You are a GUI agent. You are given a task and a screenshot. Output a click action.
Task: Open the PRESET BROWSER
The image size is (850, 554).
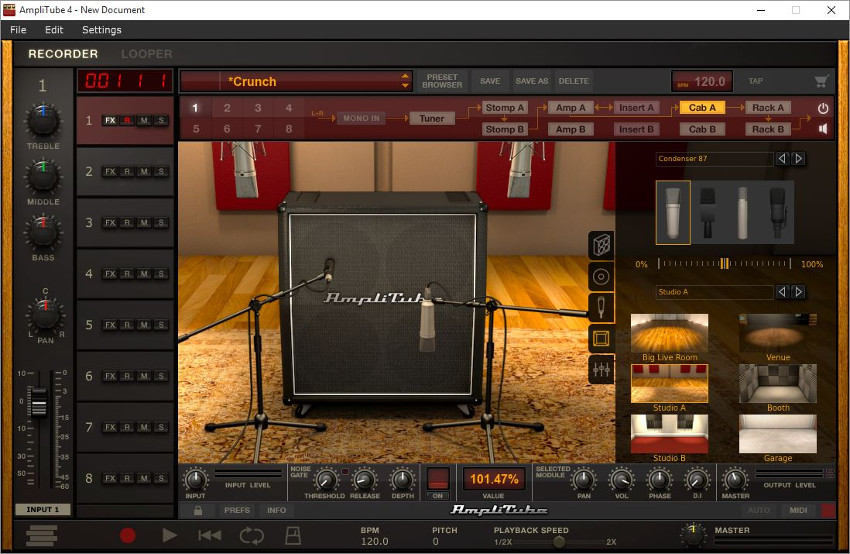coord(442,81)
